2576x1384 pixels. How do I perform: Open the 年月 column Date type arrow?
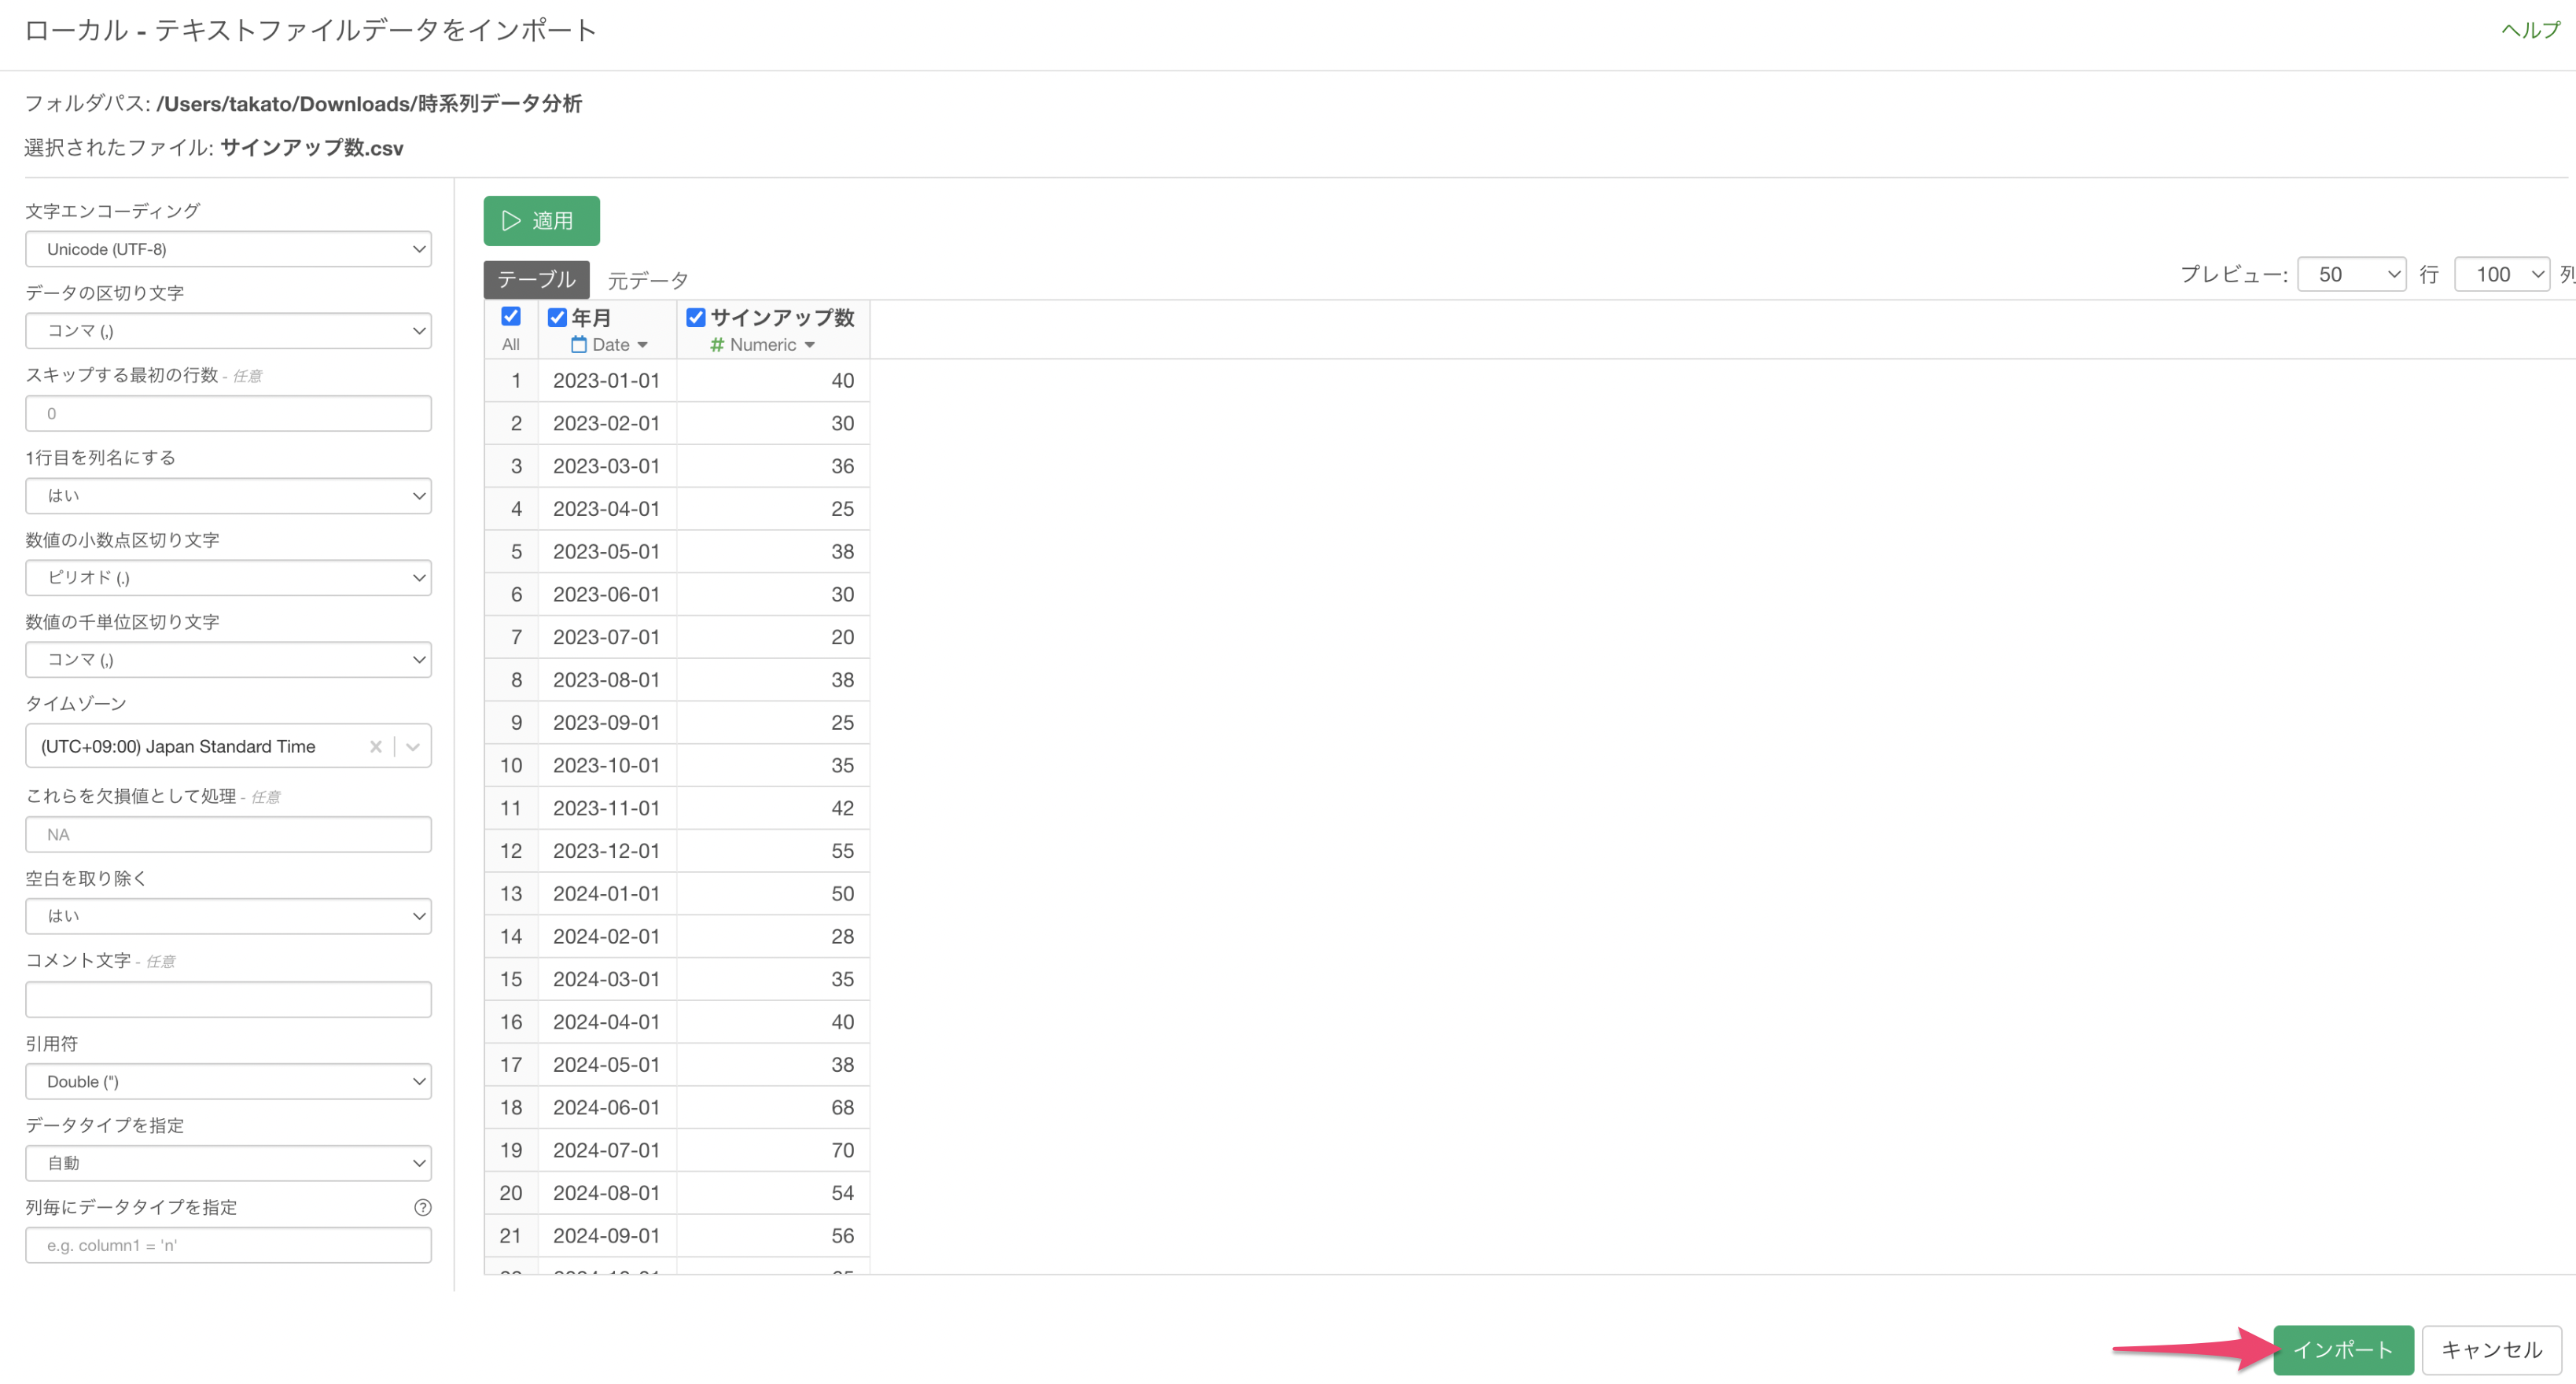[643, 344]
